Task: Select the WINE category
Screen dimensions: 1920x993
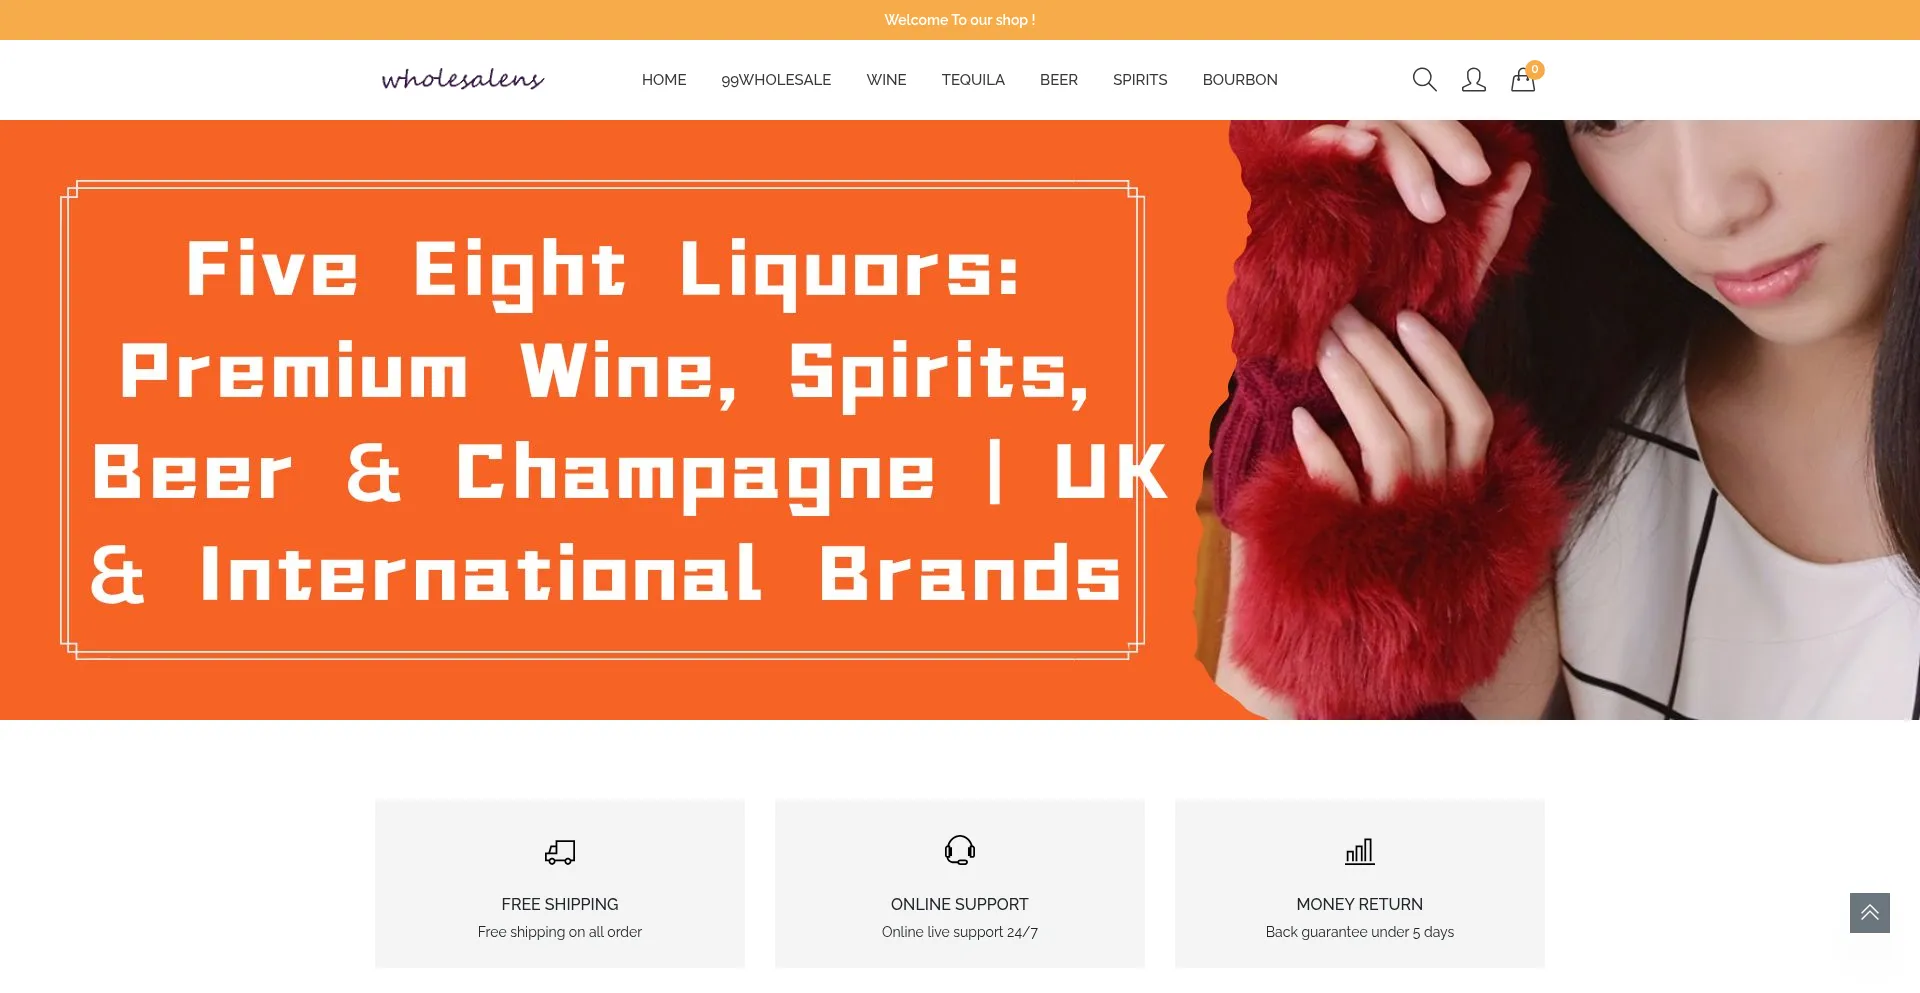Action: [x=886, y=80]
